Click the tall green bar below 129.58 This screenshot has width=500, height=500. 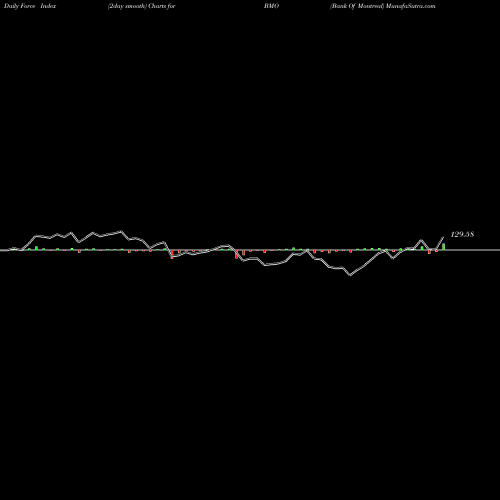443,247
